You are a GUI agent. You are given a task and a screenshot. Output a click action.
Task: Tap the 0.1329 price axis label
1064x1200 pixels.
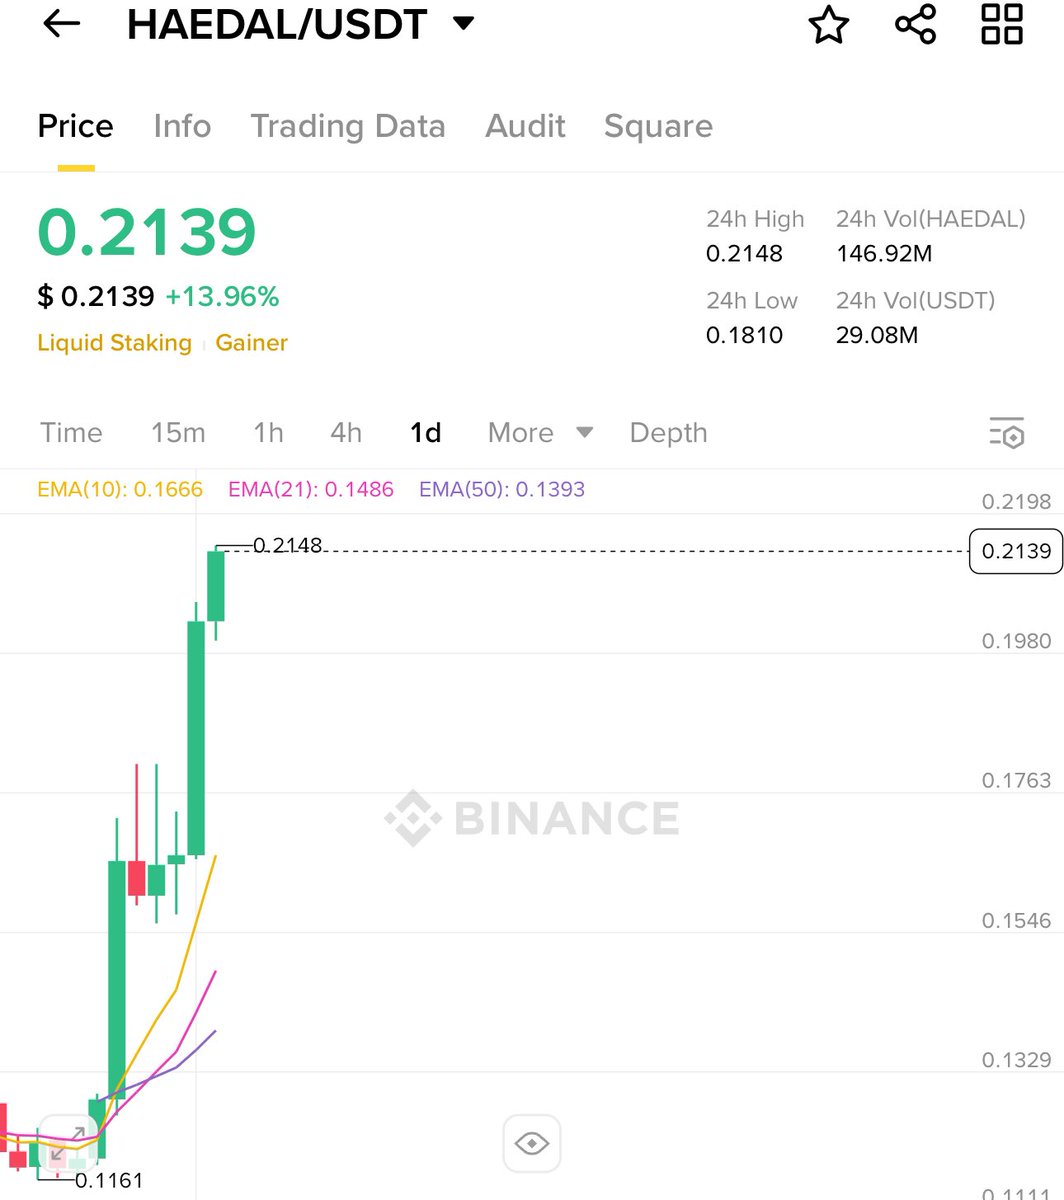1016,1060
